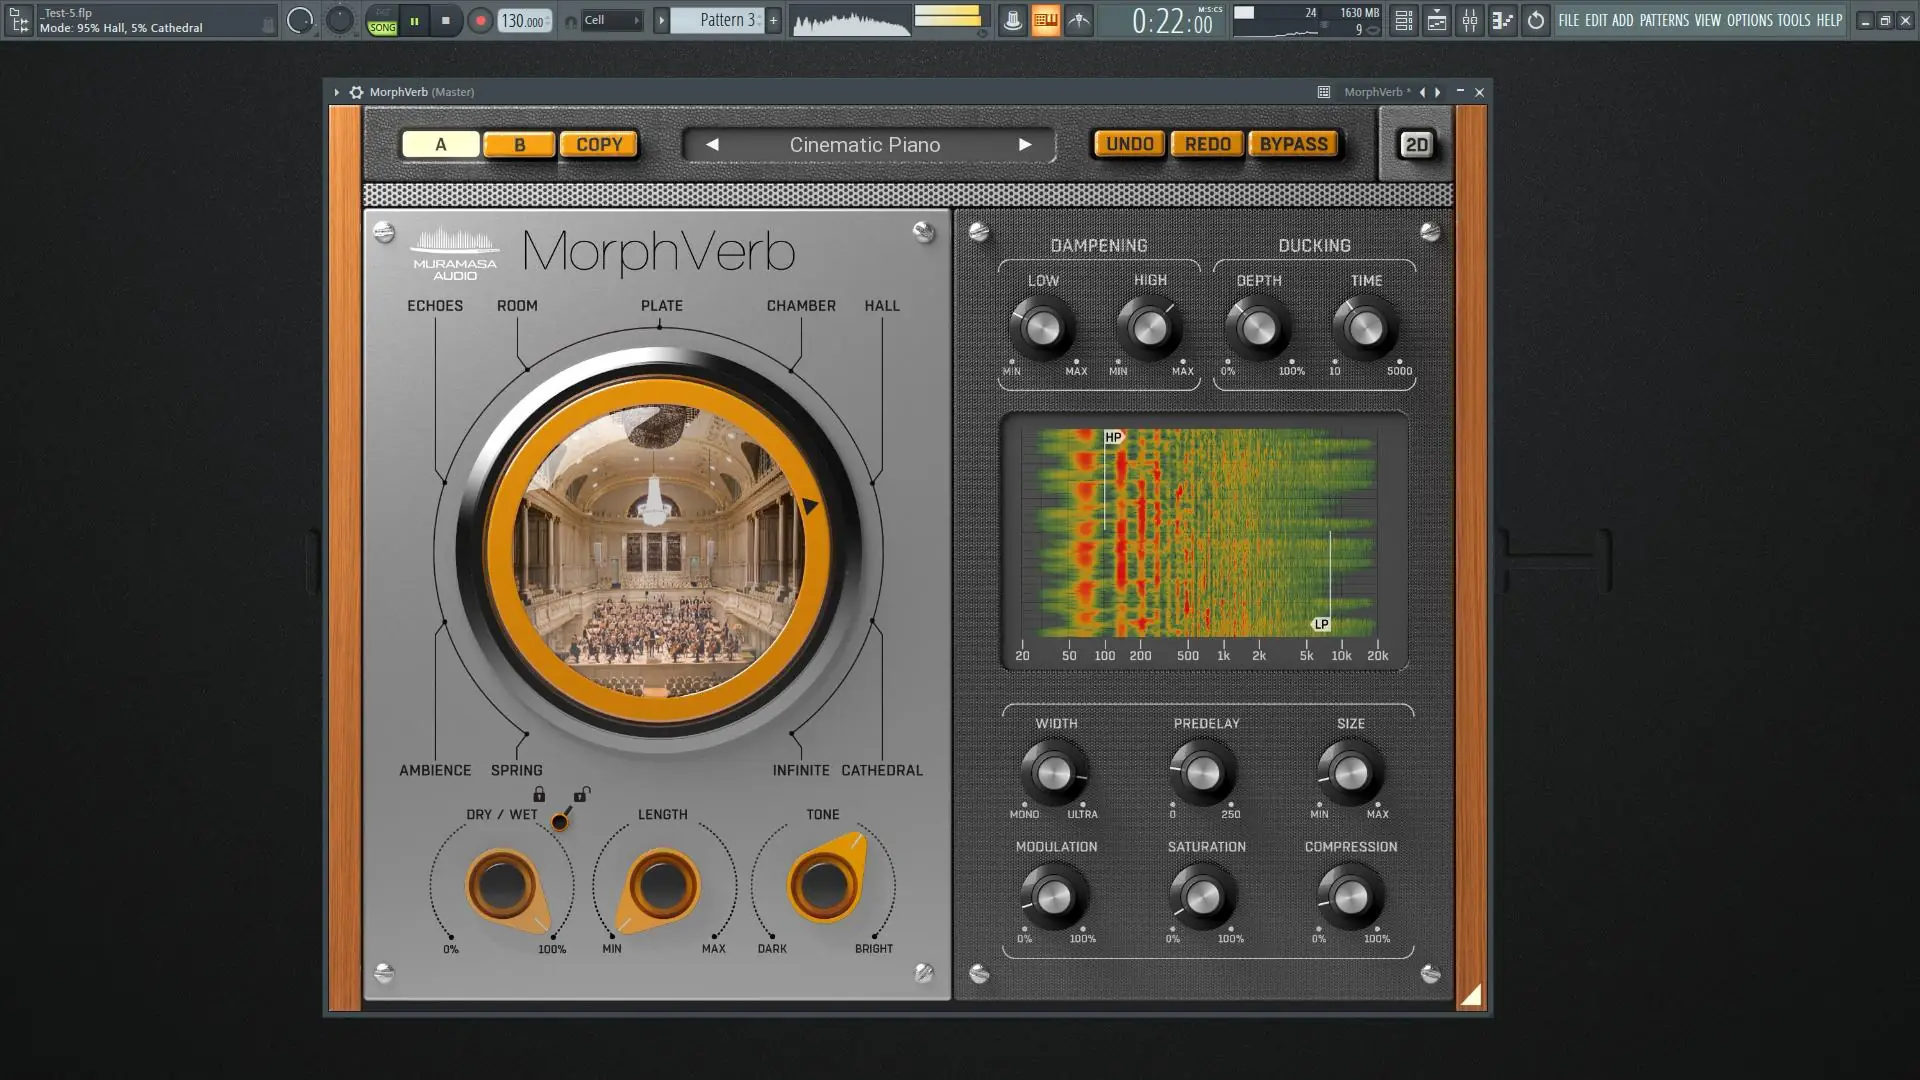Switch to preset slot B
Screen dimensions: 1920x1080
click(519, 145)
